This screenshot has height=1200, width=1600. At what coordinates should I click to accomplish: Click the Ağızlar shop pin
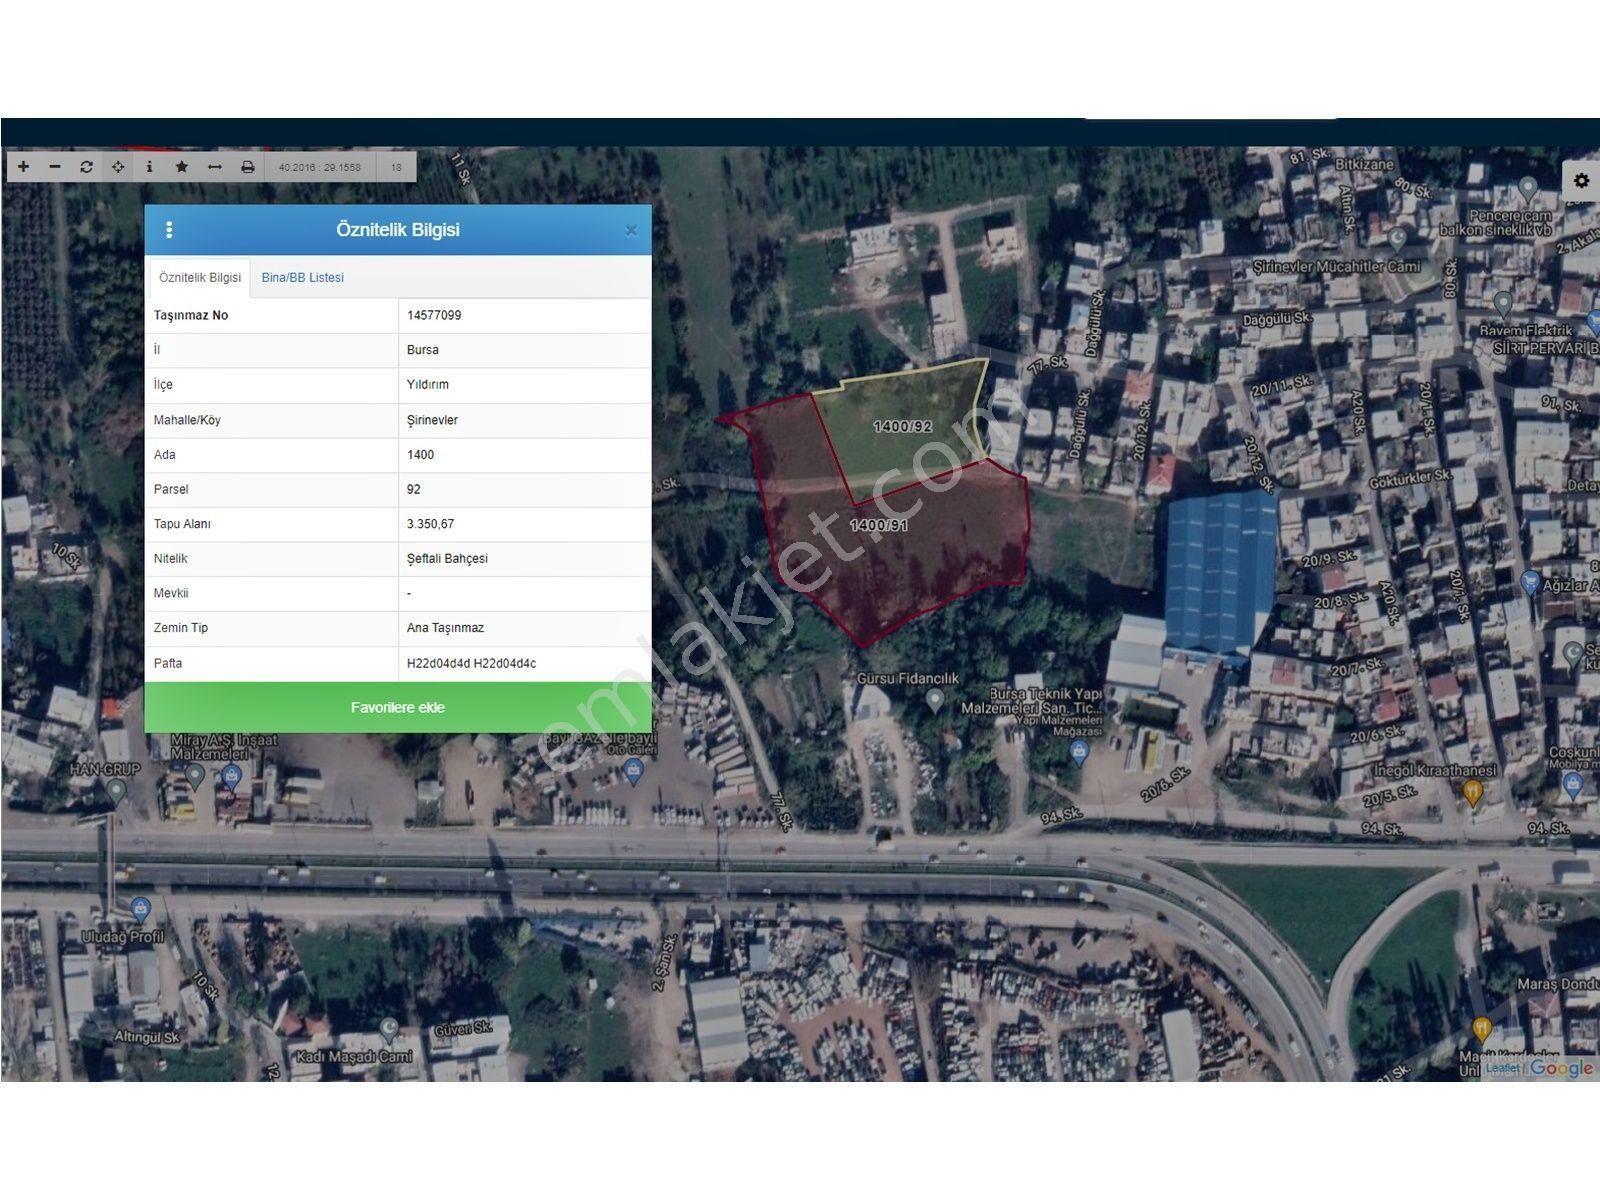[1530, 582]
